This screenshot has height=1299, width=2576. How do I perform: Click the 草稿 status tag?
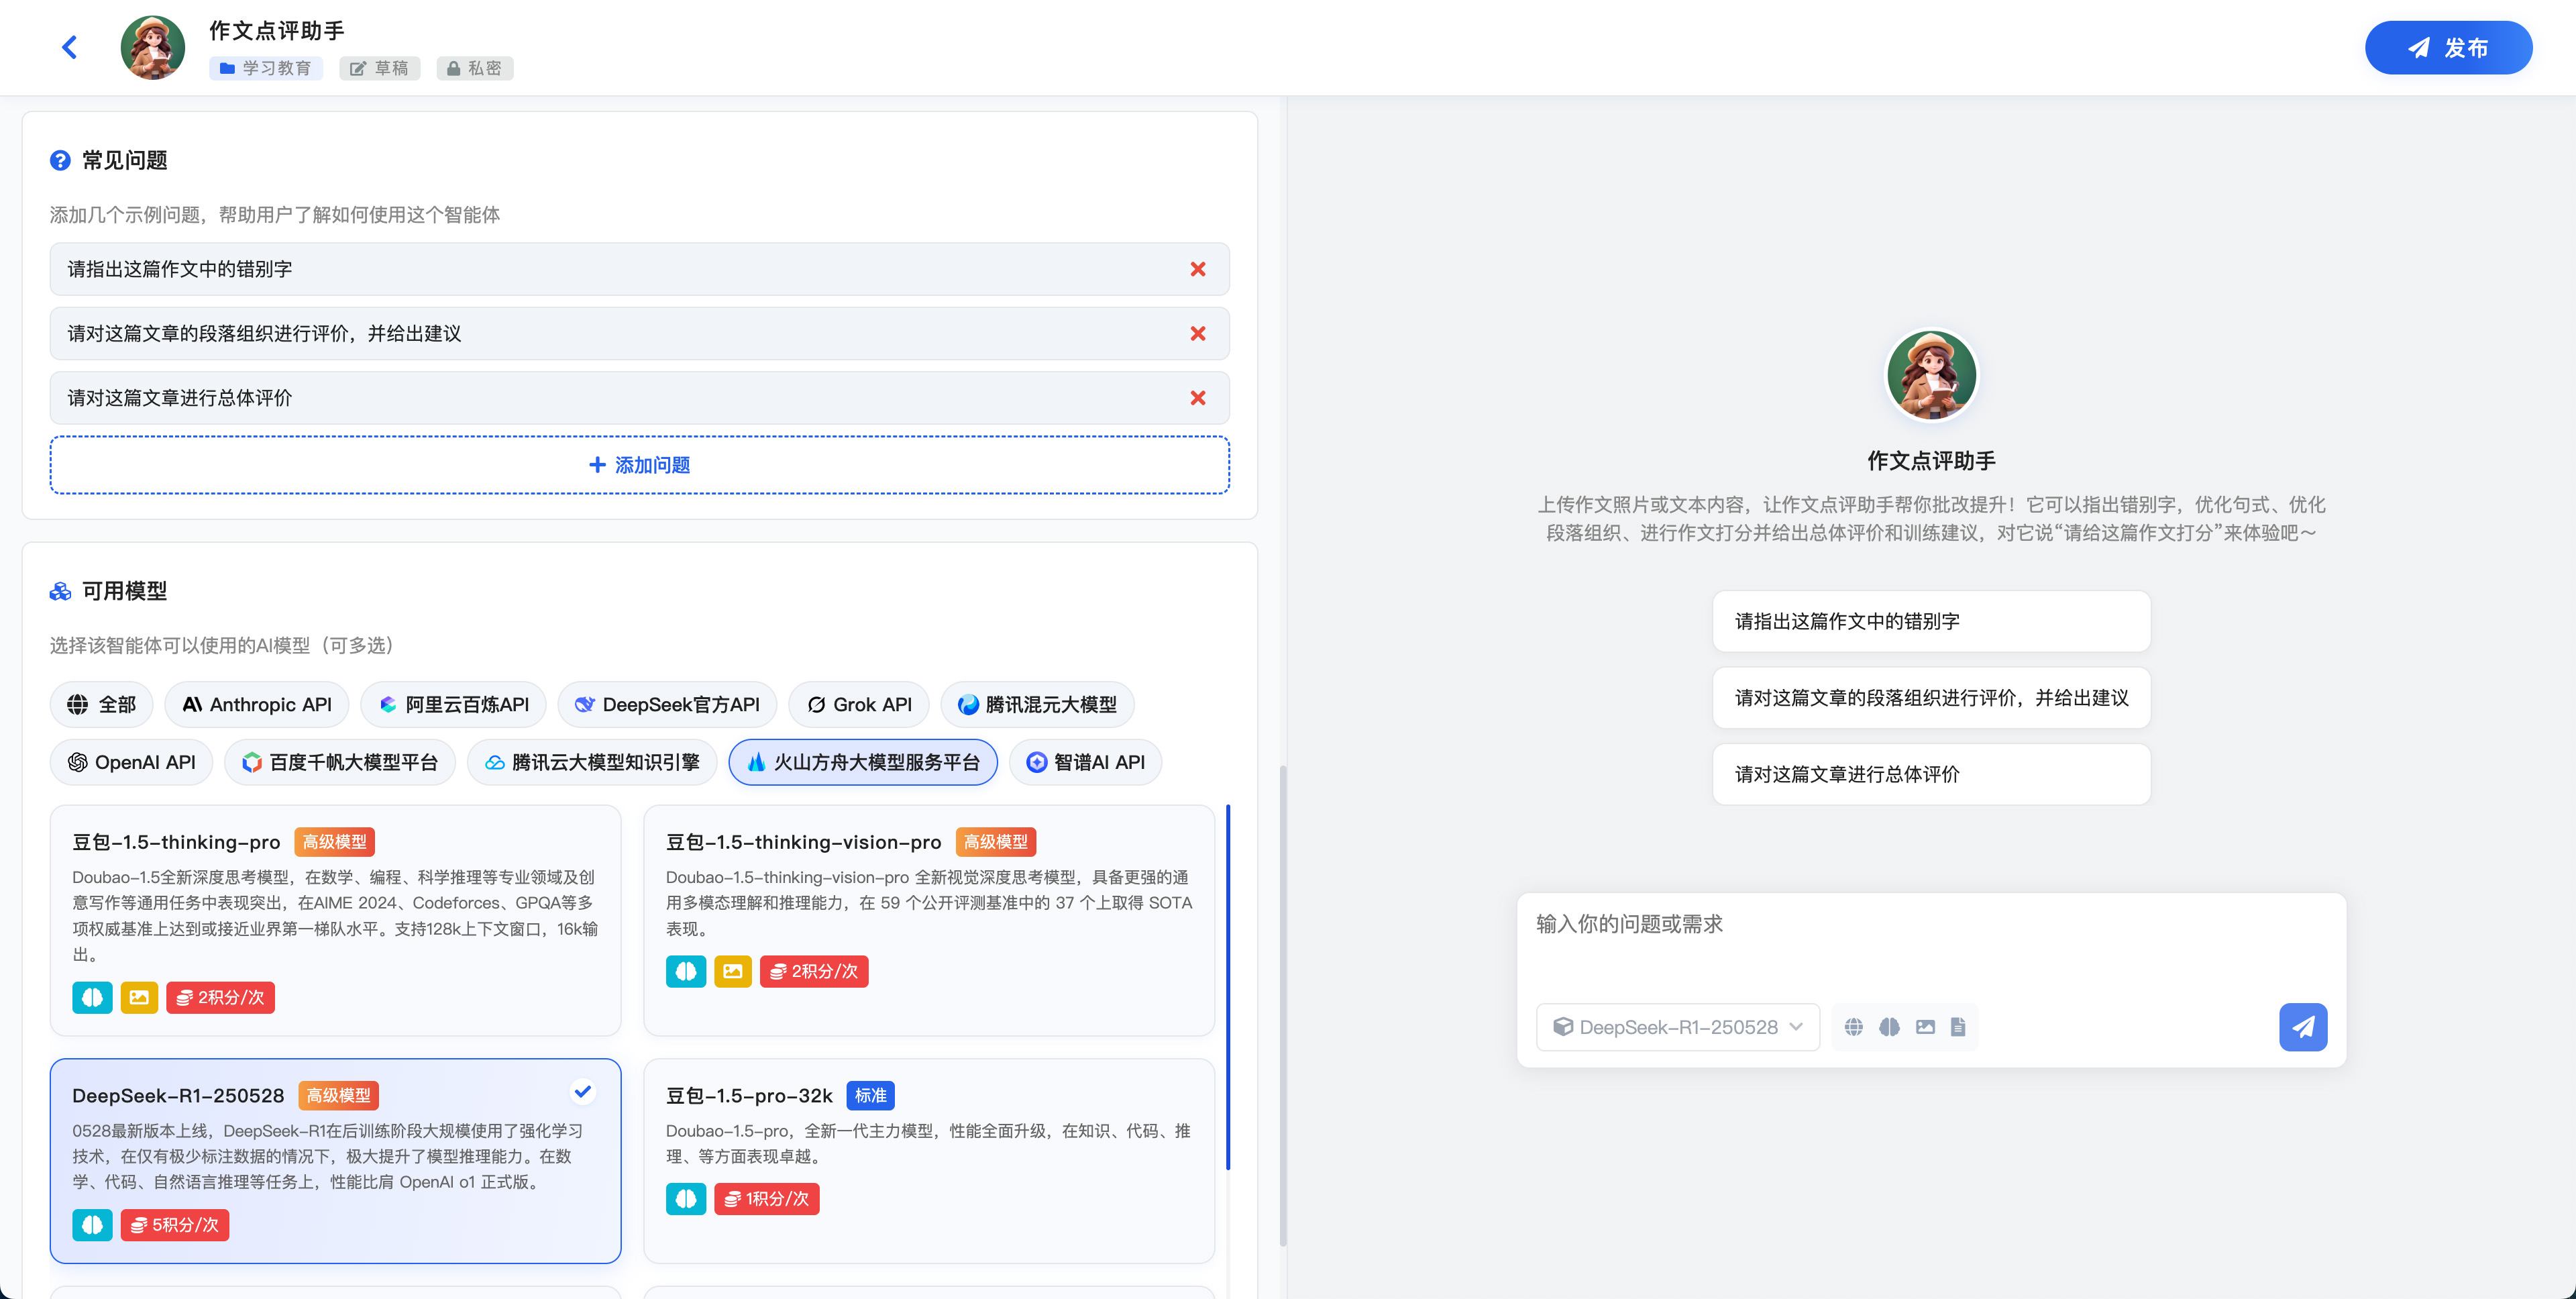(379, 68)
